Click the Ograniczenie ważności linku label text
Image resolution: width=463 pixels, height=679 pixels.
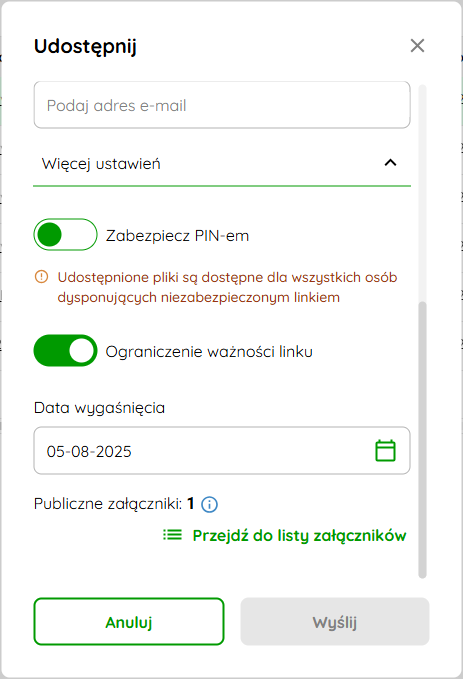click(209, 351)
